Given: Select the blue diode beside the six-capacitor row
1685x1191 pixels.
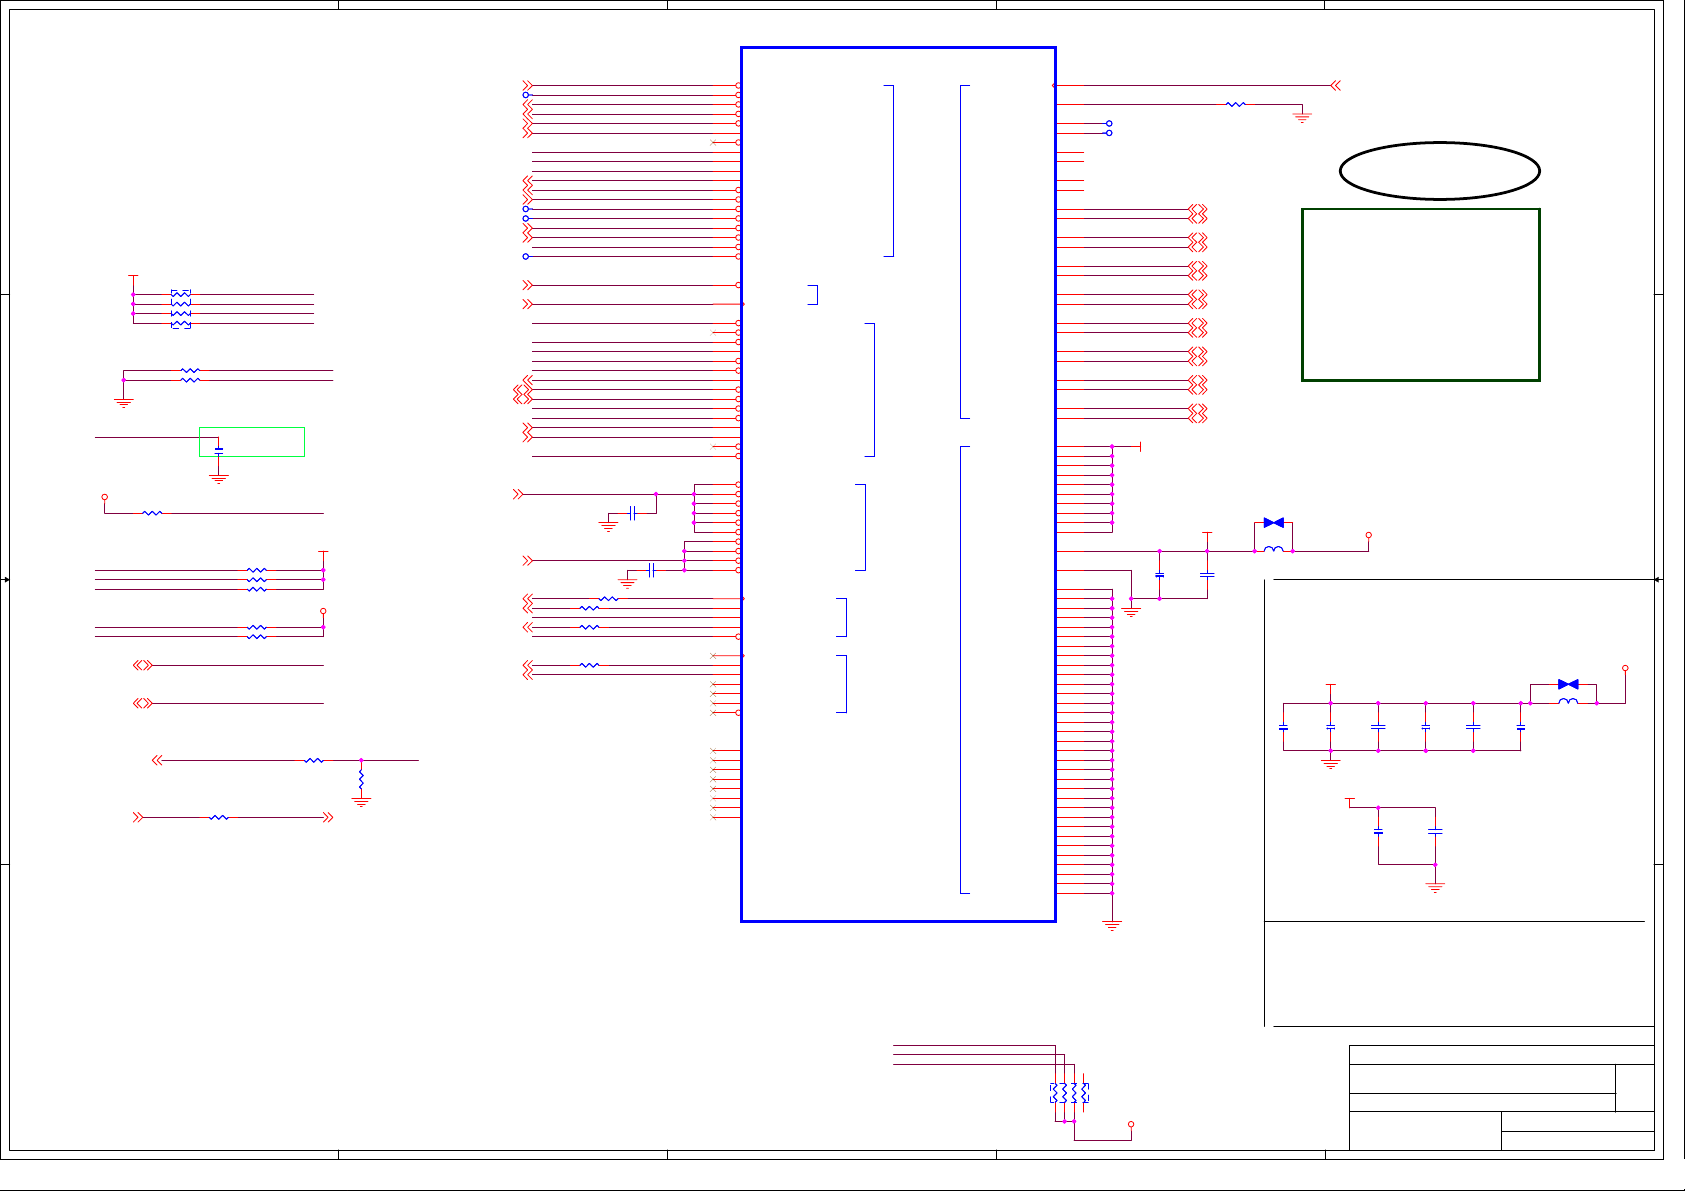Looking at the screenshot, I should (x=1568, y=685).
